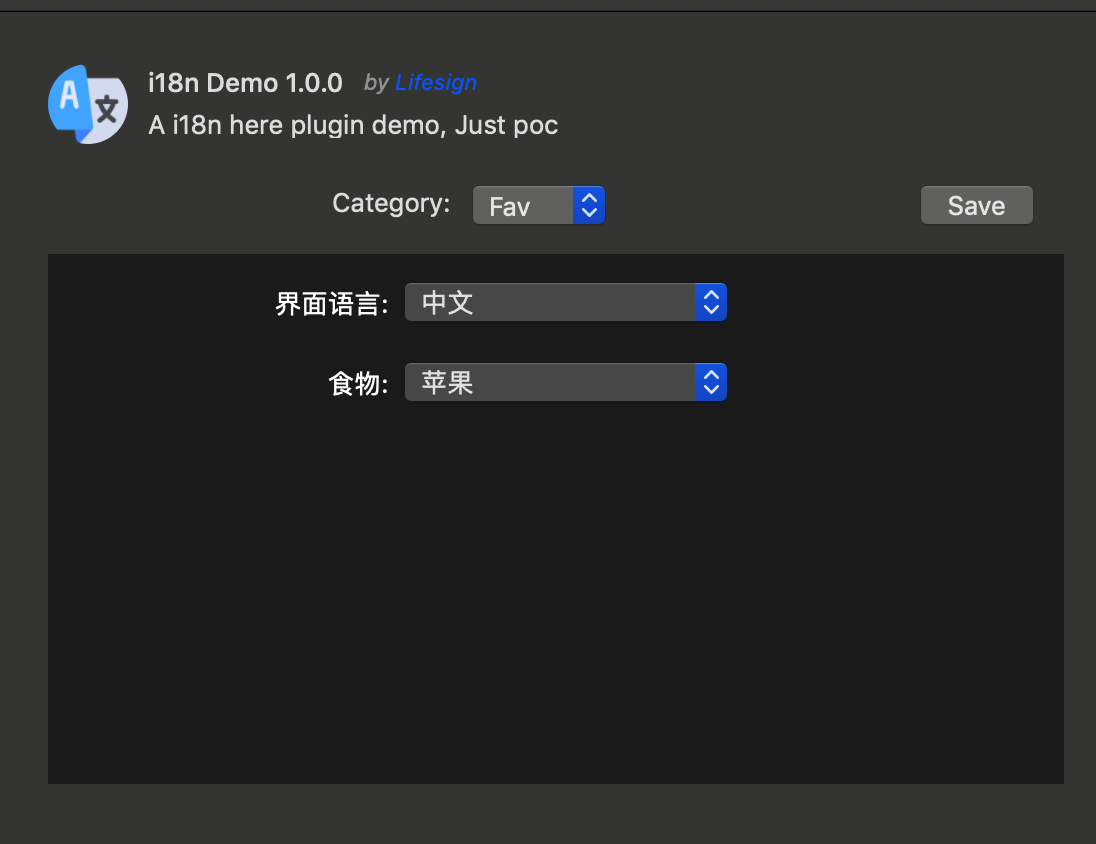The image size is (1096, 844).
Task: Open the Lifesign author link
Action: [x=436, y=83]
